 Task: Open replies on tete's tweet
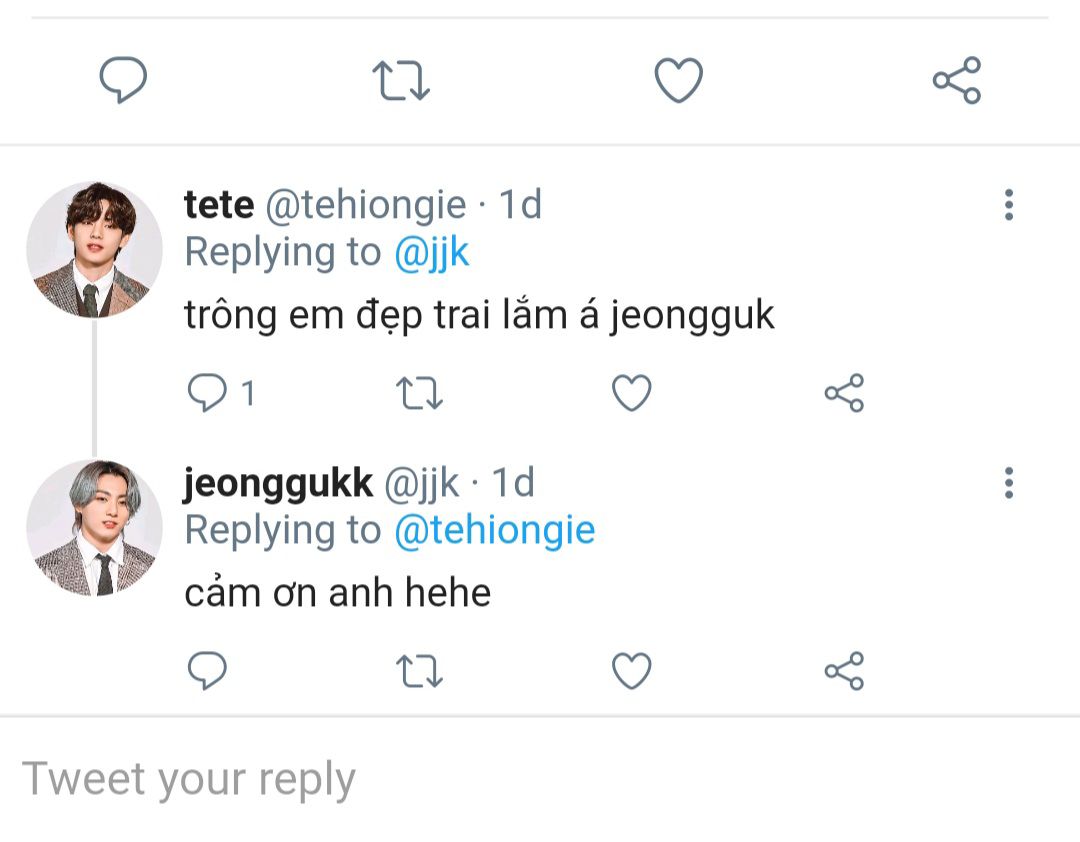[208, 393]
